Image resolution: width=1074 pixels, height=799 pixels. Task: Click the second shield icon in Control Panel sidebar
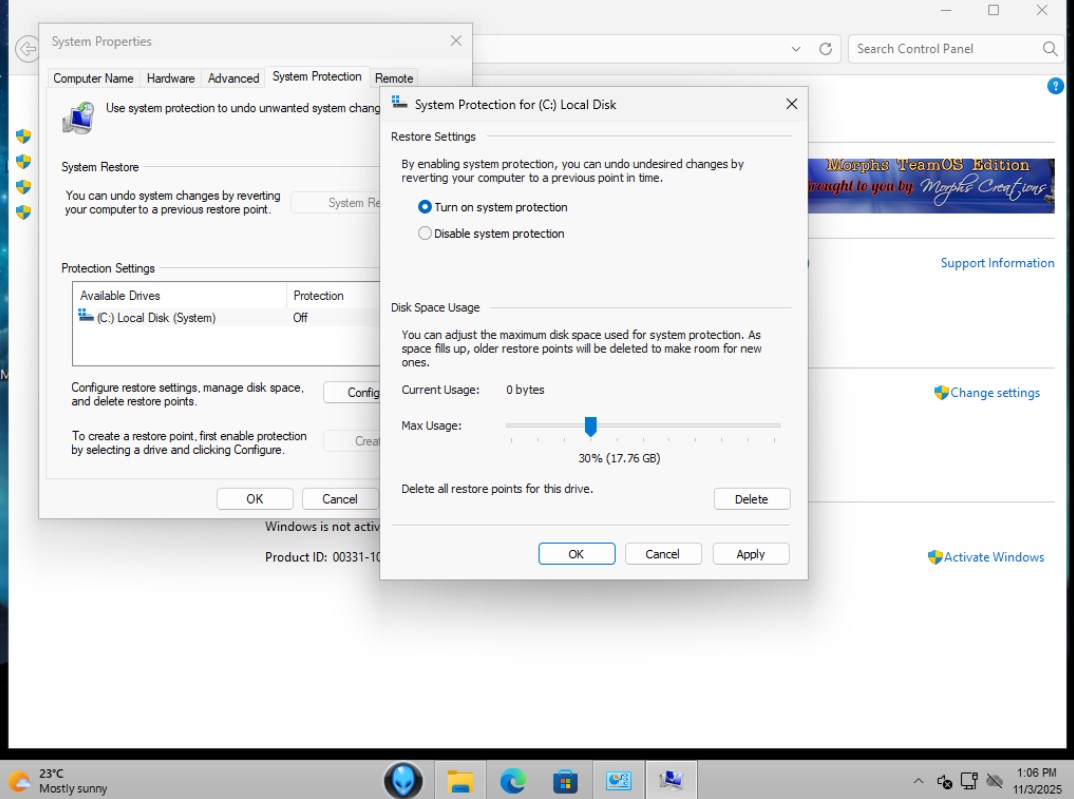23,162
